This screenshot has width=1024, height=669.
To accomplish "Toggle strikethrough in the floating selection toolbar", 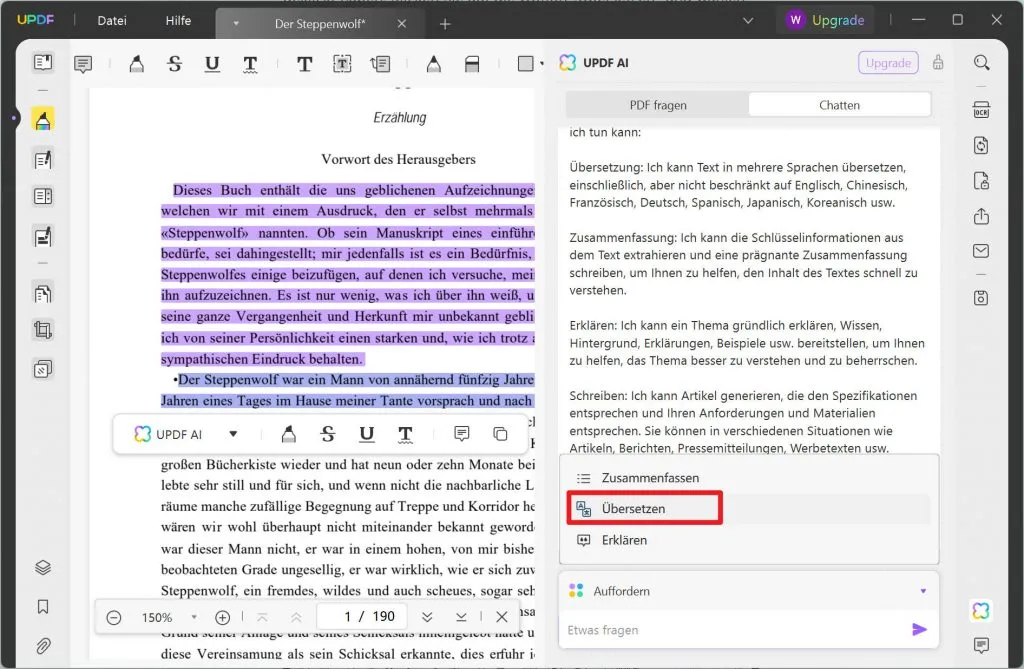I will [x=327, y=433].
